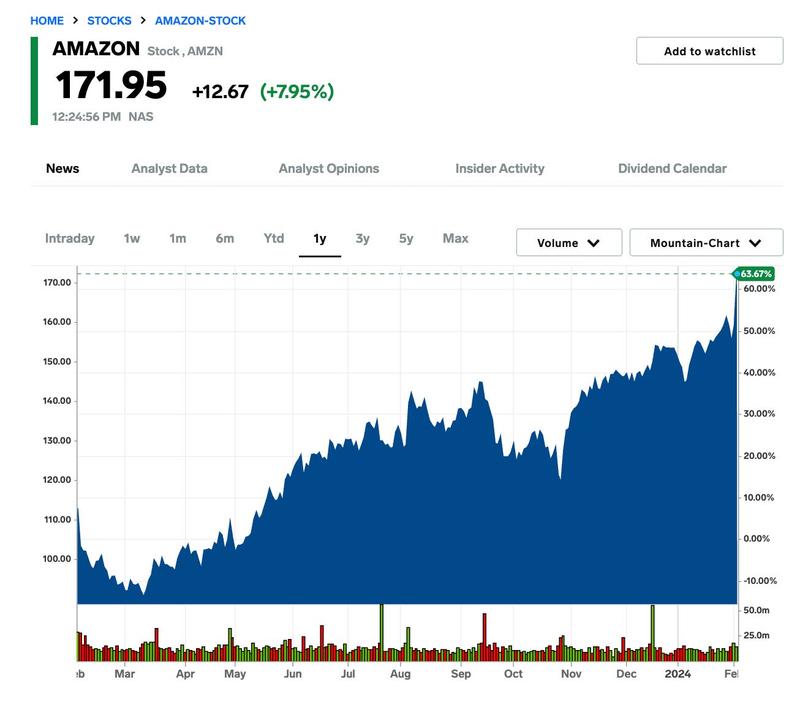Click the -10.00% percent axis label
Screen dimensions: 800x701
point(760,581)
